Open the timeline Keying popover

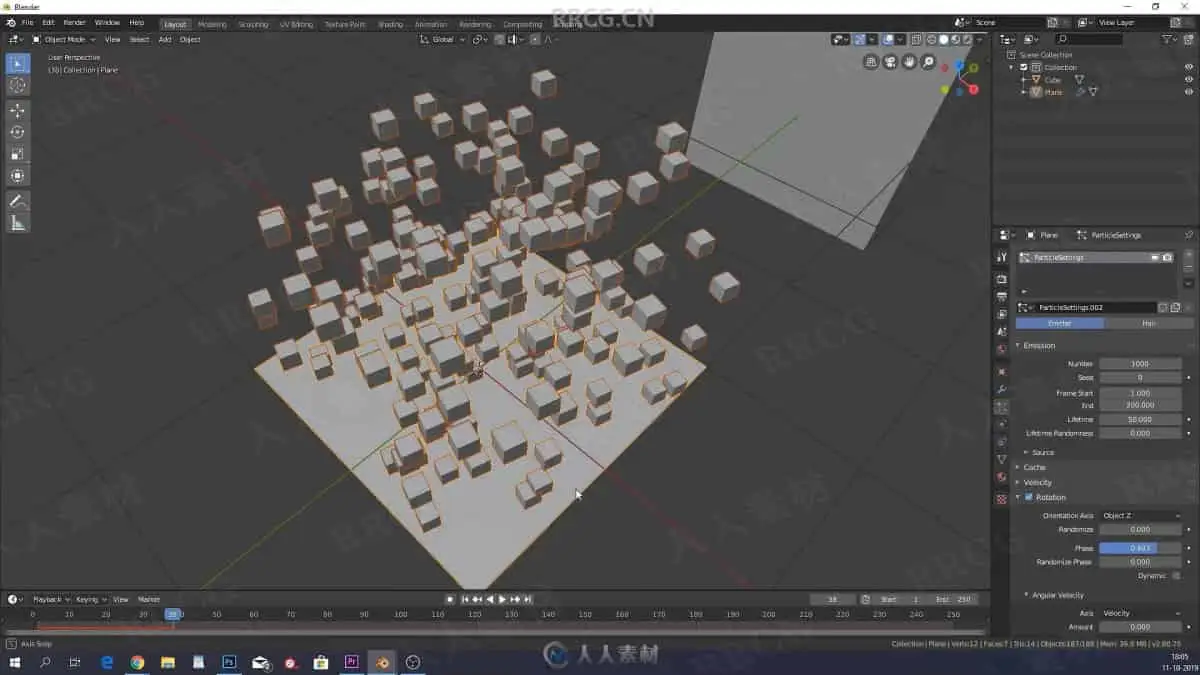pos(89,599)
